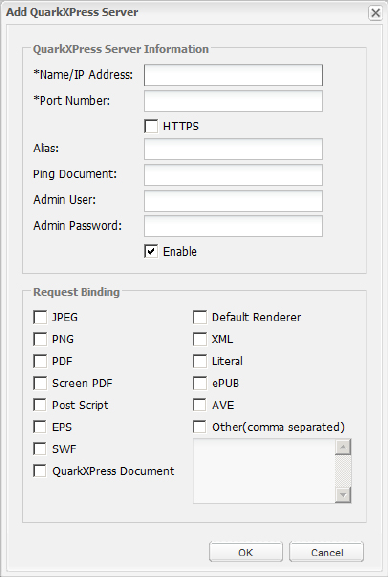
Task: Check the HTTPS checkbox
Action: point(151,126)
